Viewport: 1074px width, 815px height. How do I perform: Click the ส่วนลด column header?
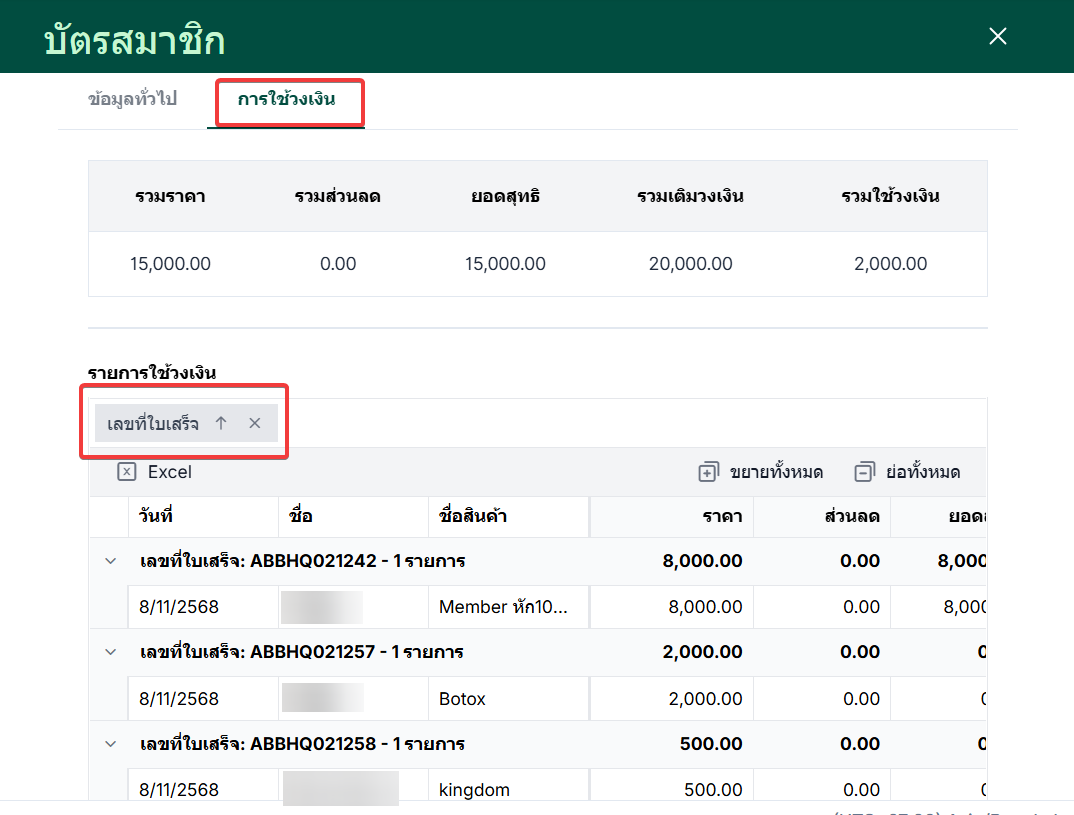822,516
